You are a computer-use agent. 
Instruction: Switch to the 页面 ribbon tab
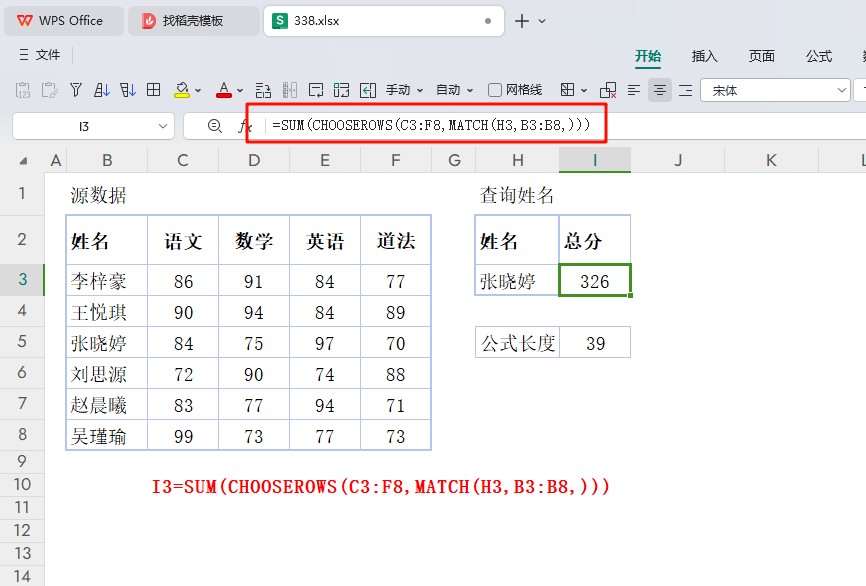[762, 56]
